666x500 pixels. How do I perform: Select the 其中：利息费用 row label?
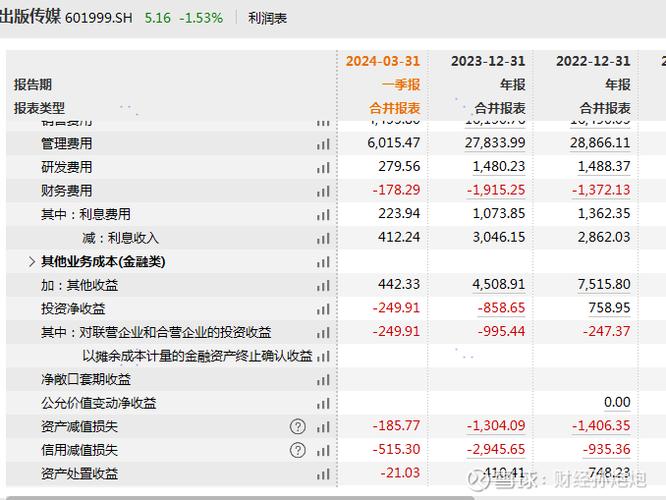click(86, 214)
